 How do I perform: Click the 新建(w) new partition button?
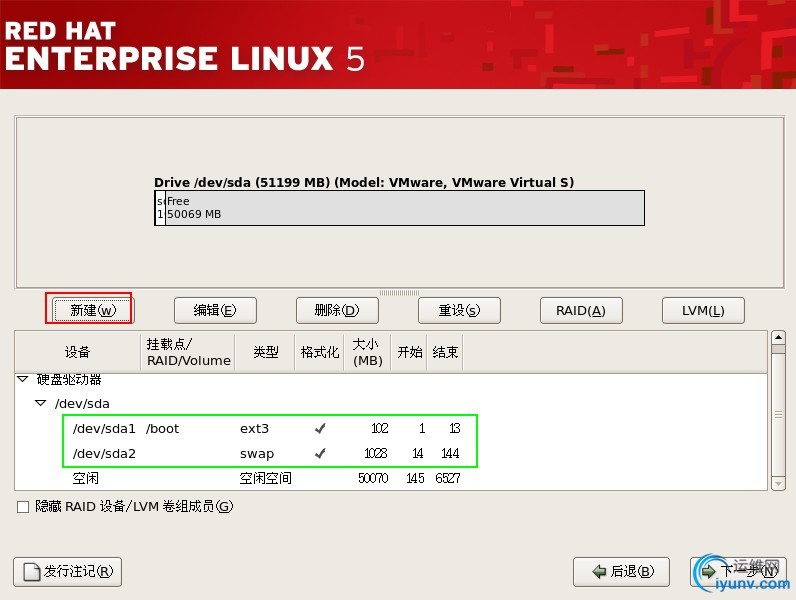pyautogui.click(x=92, y=310)
